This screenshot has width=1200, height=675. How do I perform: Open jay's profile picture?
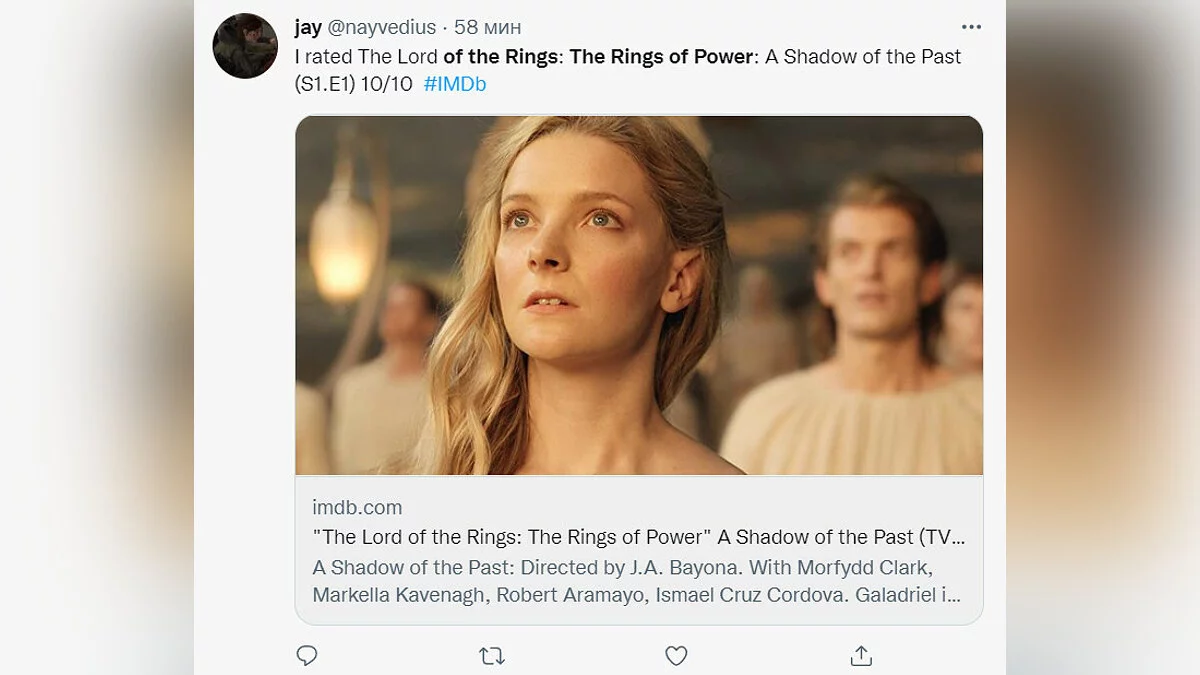[x=245, y=46]
